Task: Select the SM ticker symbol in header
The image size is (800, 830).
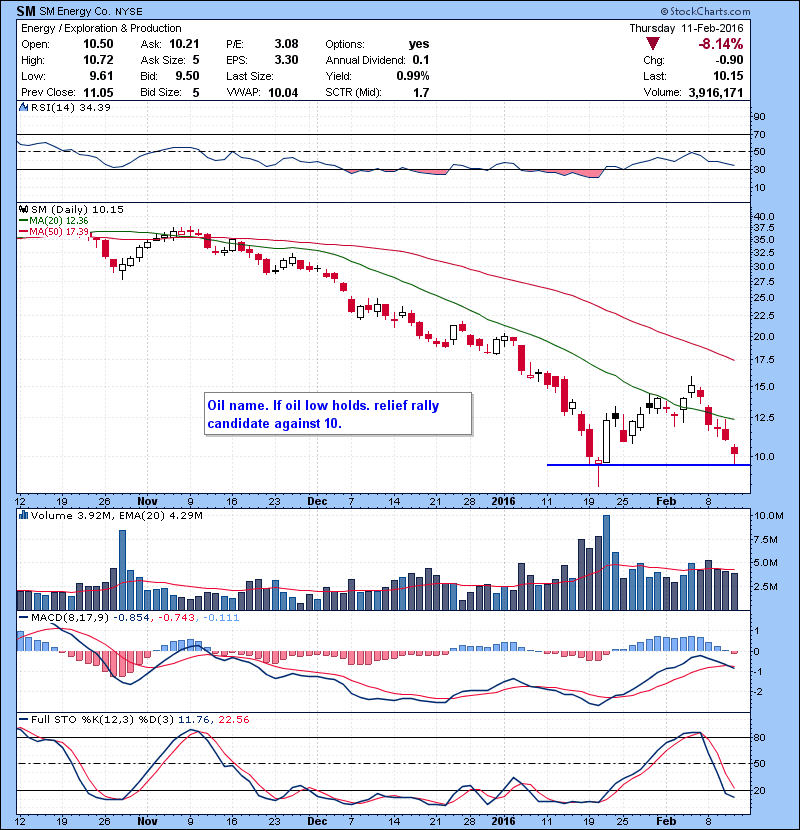Action: [26, 11]
